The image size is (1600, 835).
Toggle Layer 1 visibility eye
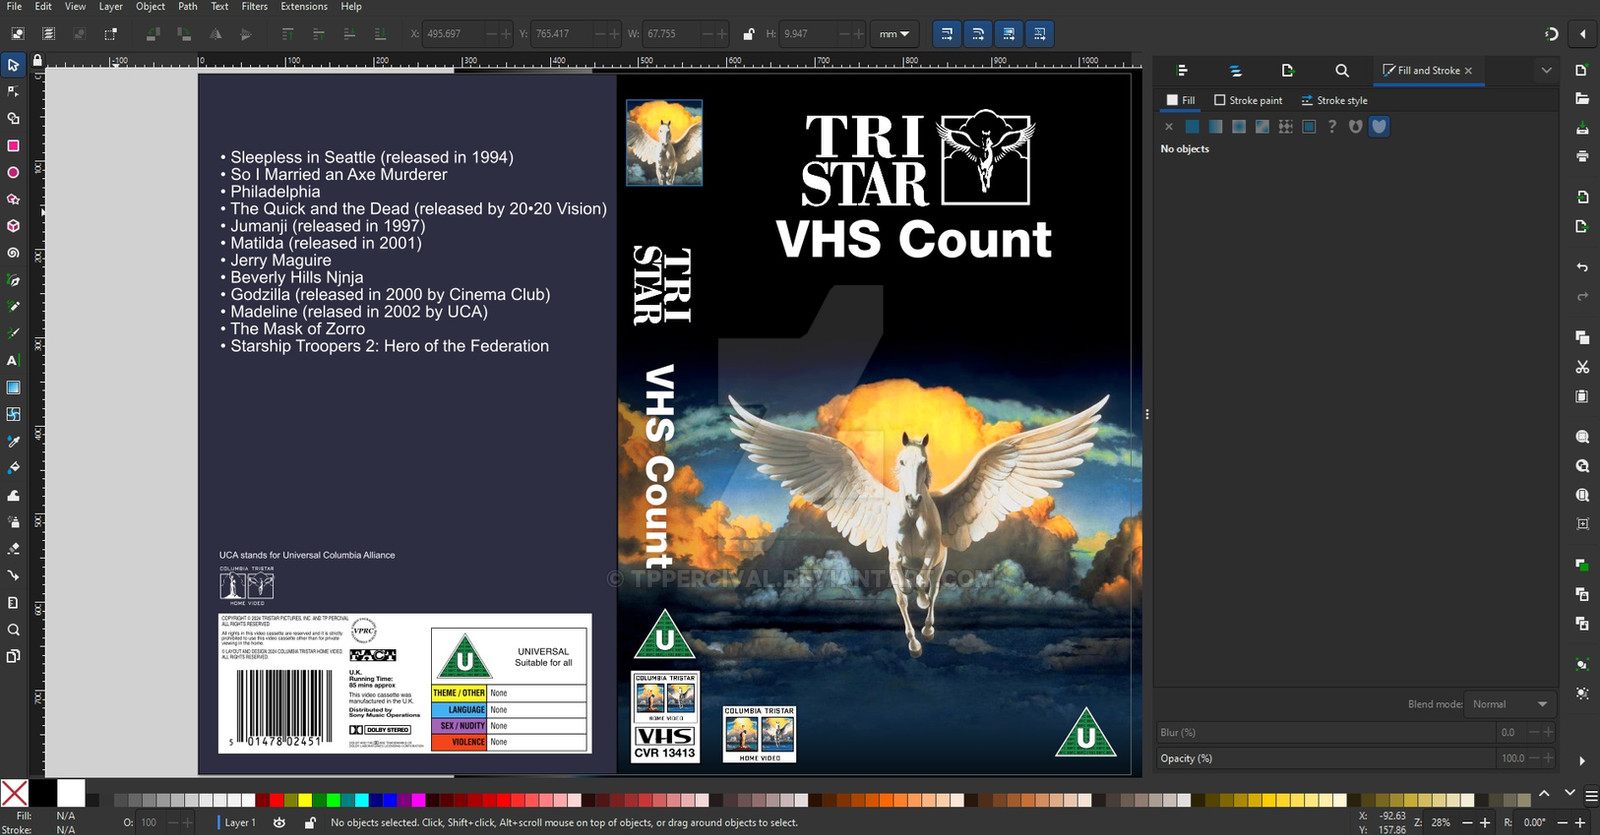(280, 823)
